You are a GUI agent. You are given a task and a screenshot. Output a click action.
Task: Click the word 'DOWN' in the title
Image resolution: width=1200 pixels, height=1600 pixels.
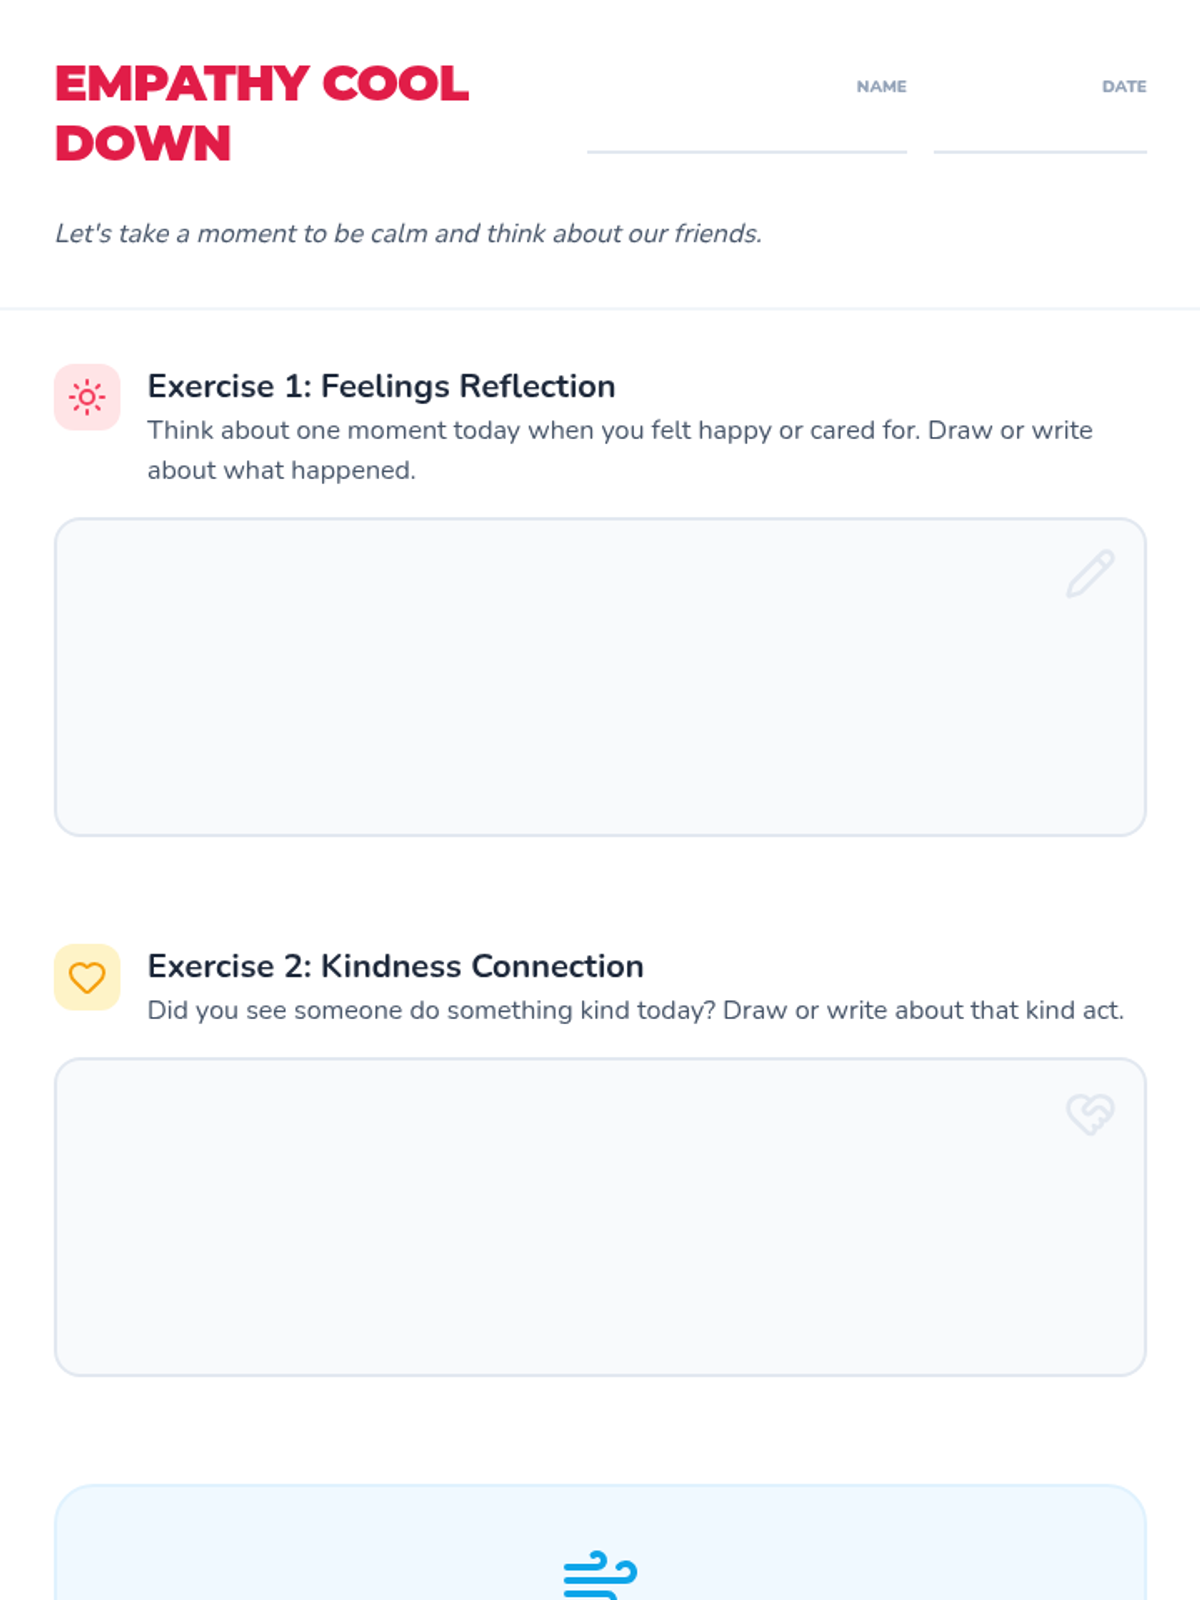coord(143,144)
